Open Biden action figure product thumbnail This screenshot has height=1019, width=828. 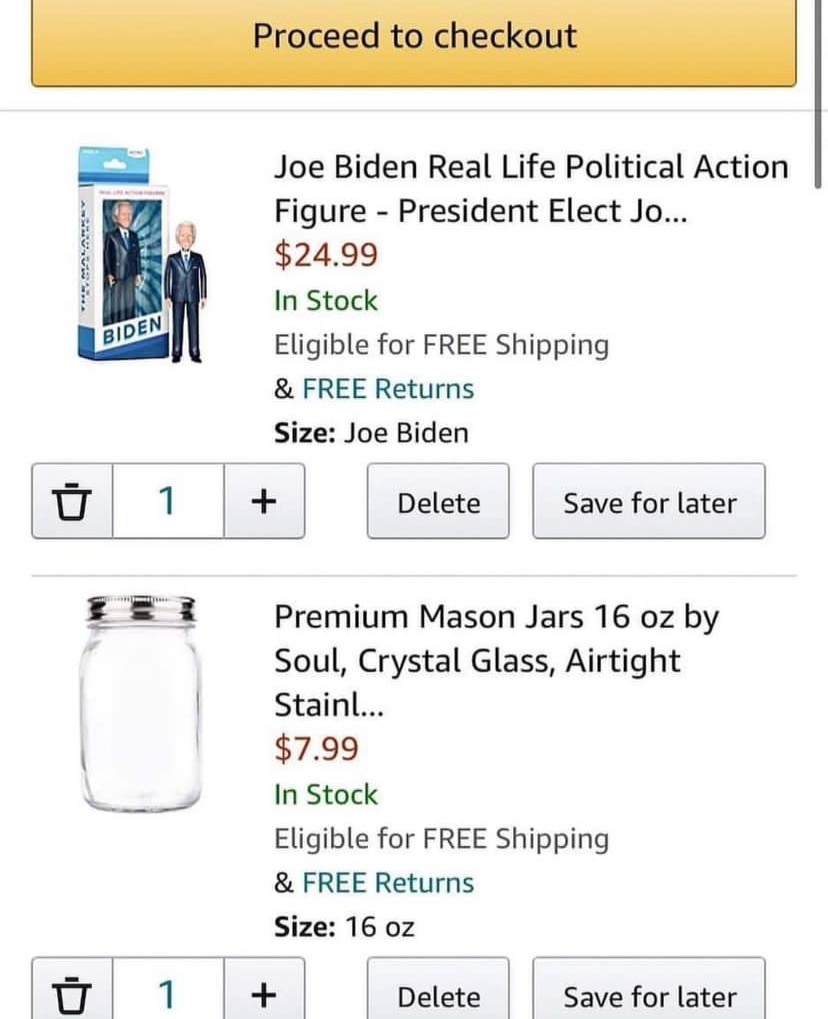point(142,255)
